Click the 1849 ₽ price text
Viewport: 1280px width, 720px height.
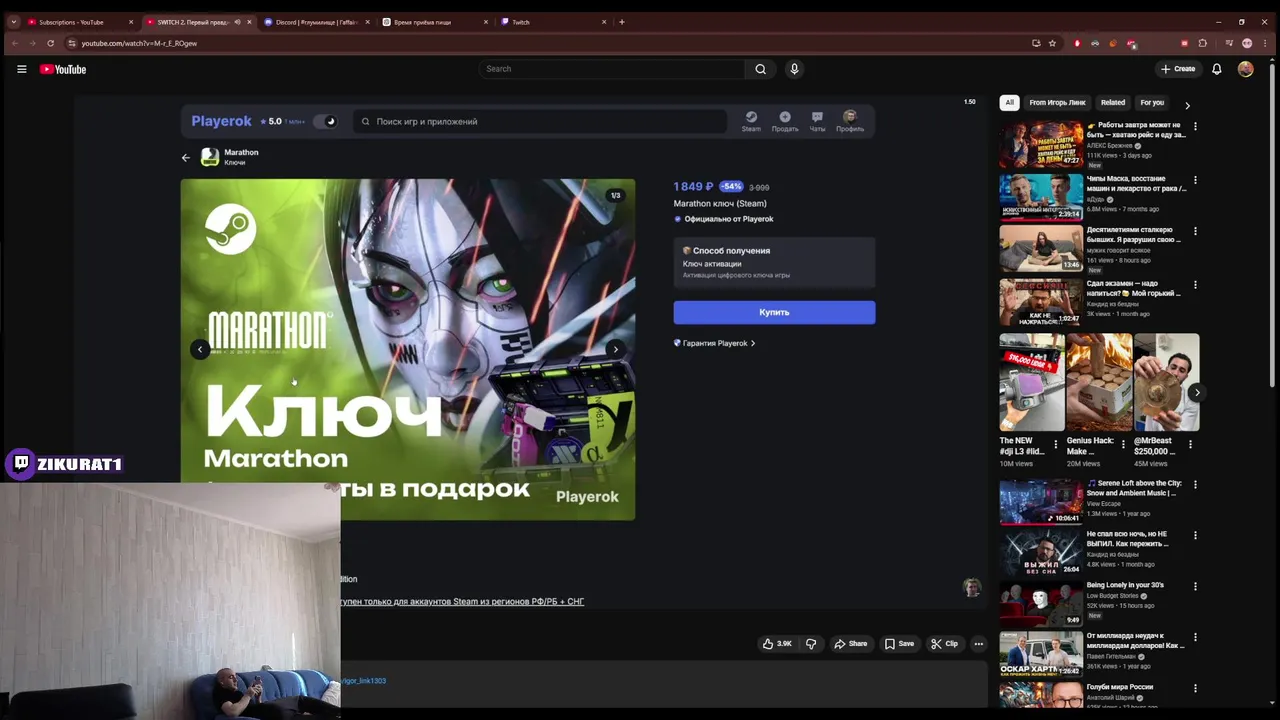[693, 187]
